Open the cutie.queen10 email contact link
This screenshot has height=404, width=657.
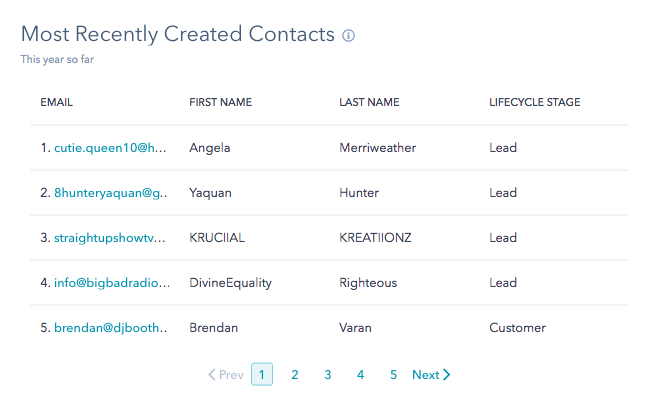(110, 148)
